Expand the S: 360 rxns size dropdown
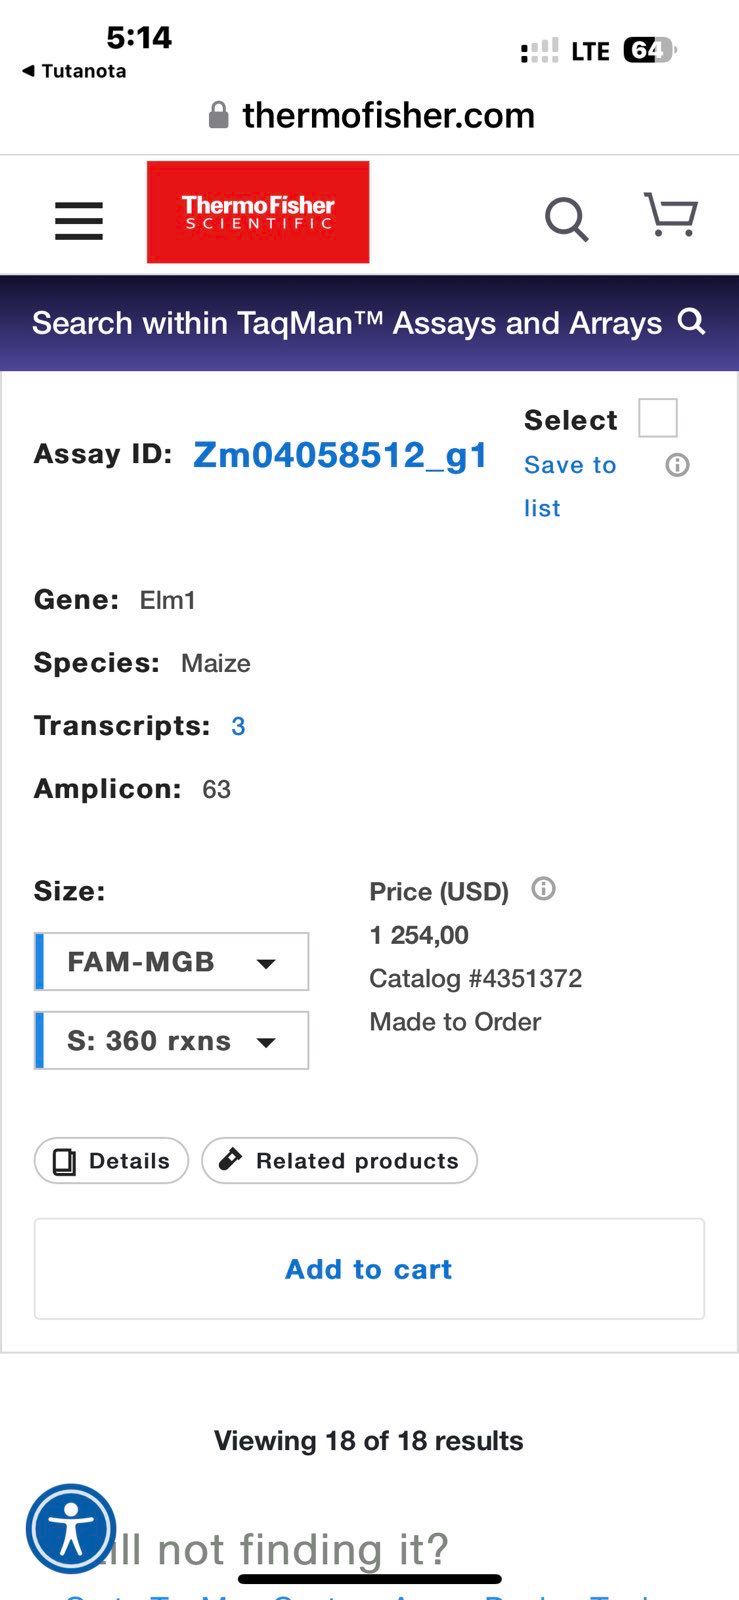Image resolution: width=739 pixels, height=1600 pixels. (172, 1041)
